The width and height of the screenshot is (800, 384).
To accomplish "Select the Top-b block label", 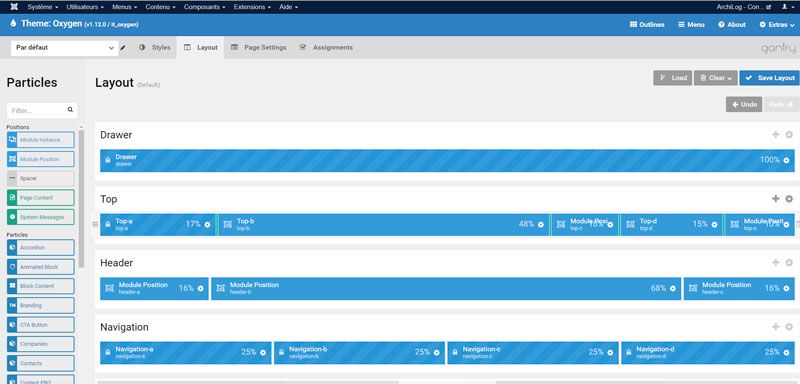I will [x=245, y=221].
